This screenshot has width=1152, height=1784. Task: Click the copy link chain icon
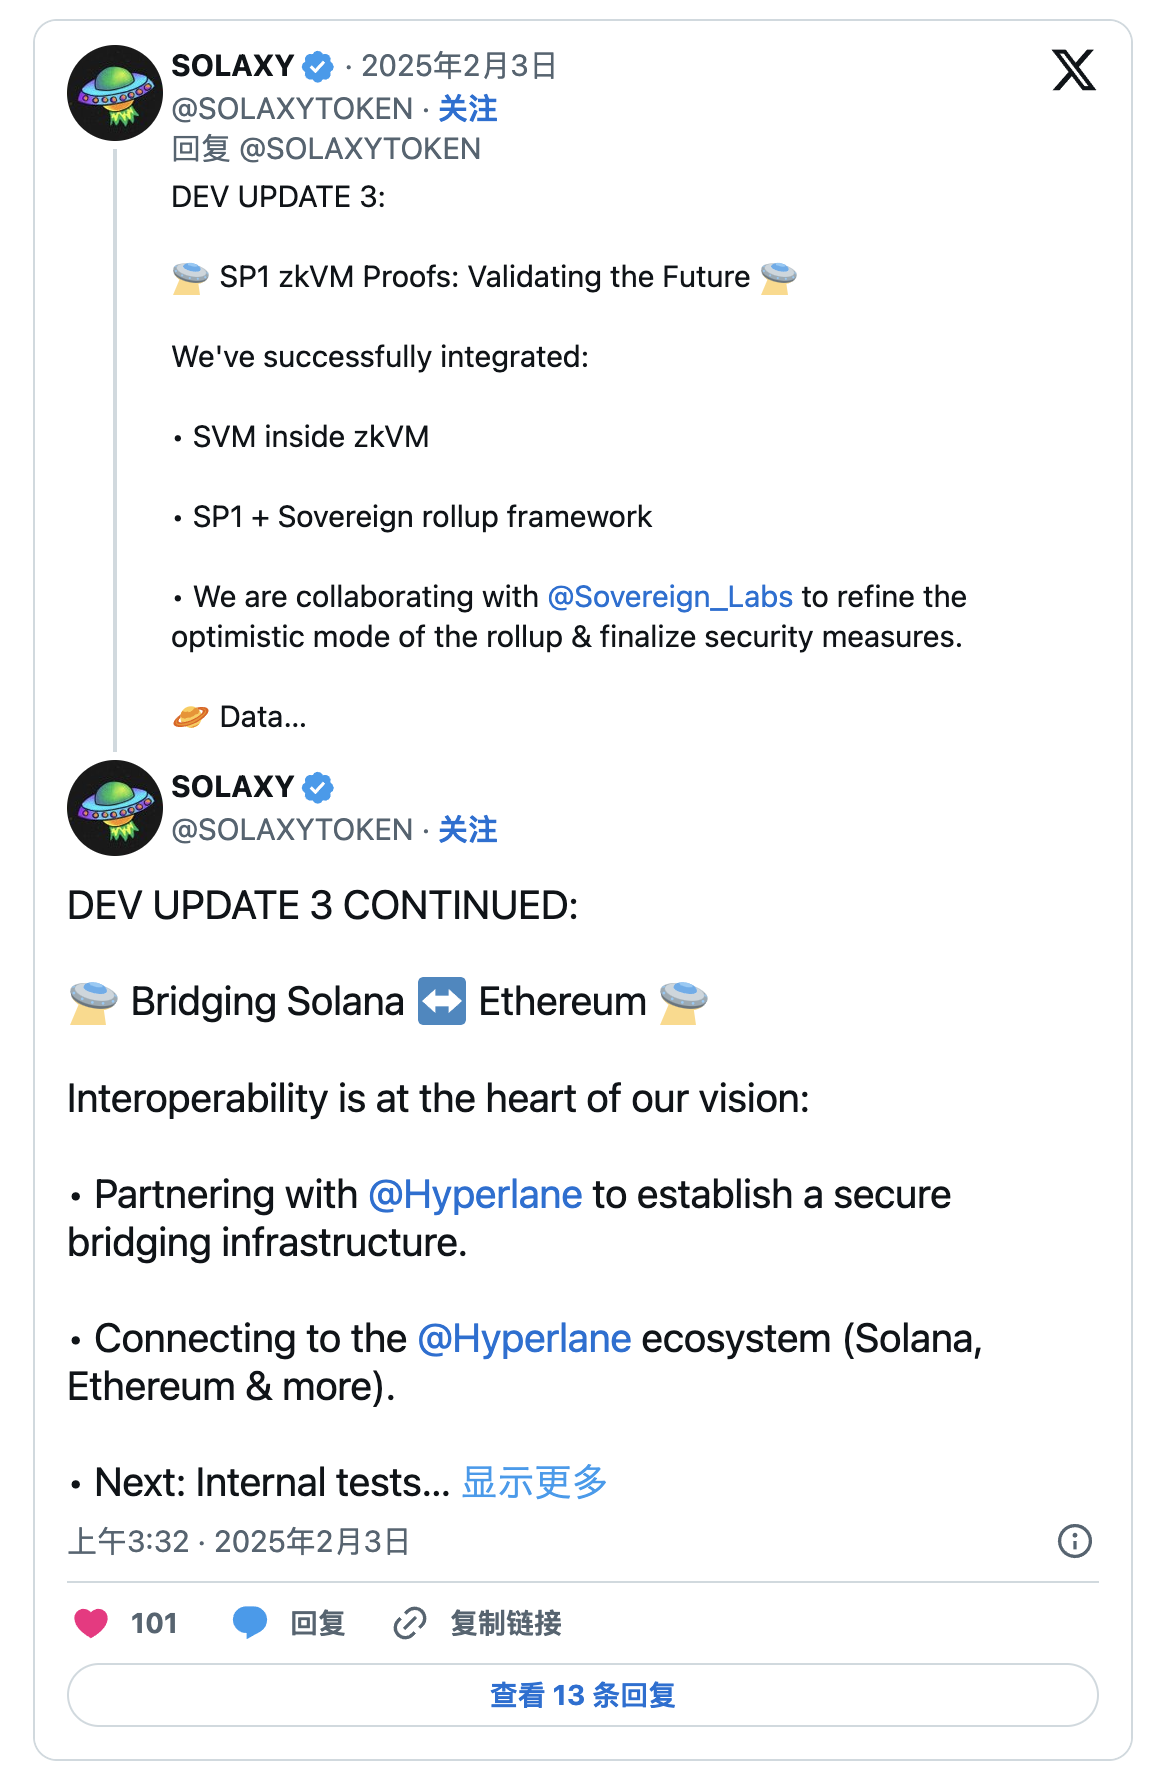coord(409,1622)
